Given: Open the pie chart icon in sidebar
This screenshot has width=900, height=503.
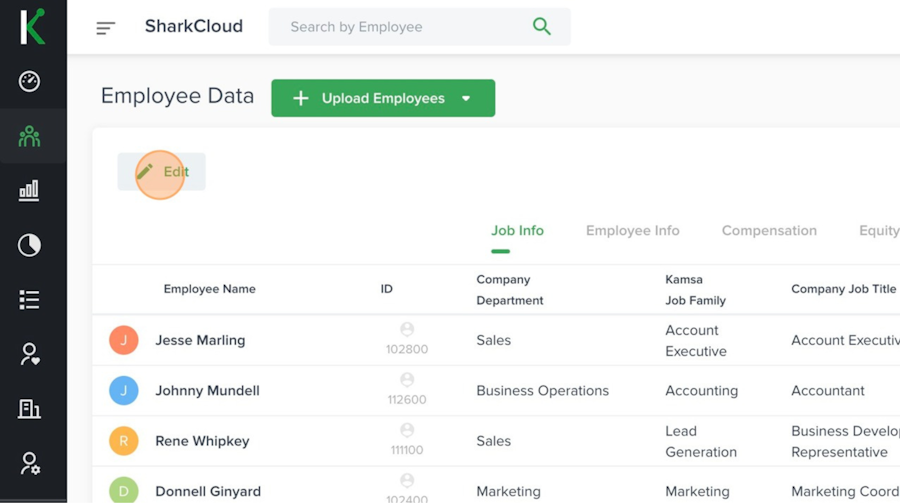Looking at the screenshot, I should point(30,245).
